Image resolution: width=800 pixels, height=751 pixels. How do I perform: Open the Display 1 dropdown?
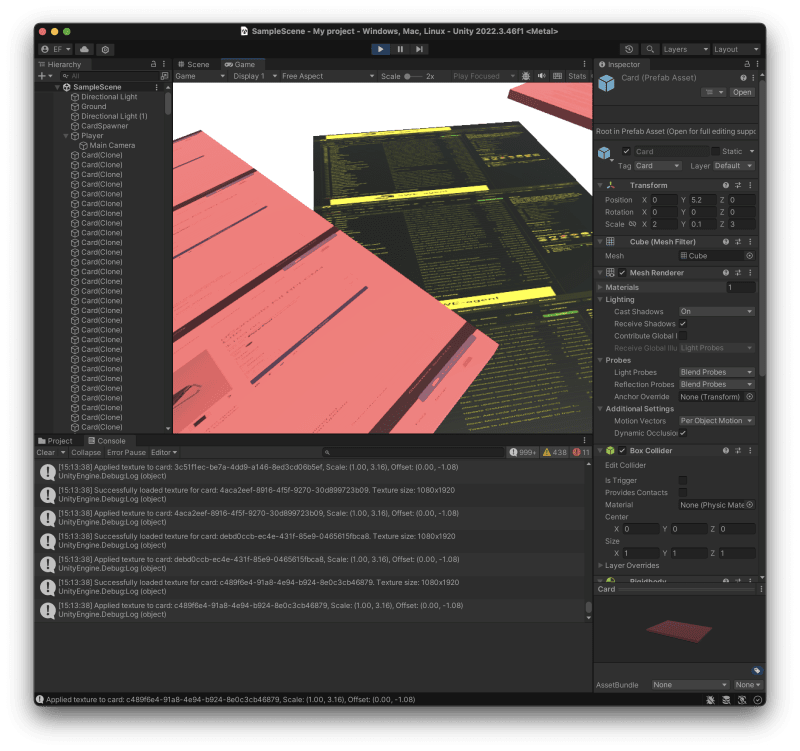point(255,76)
